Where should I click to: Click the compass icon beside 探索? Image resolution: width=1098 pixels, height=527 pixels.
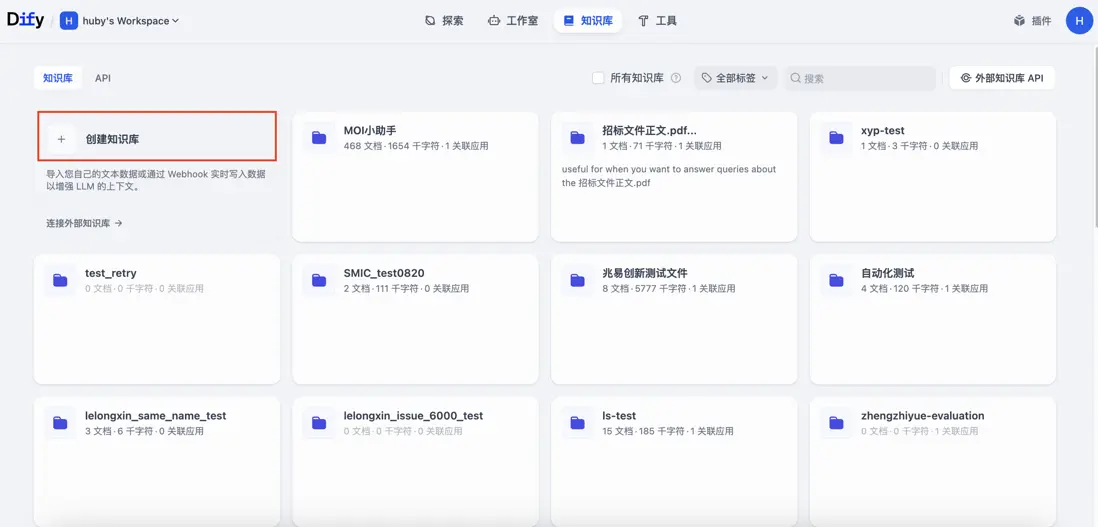430,21
